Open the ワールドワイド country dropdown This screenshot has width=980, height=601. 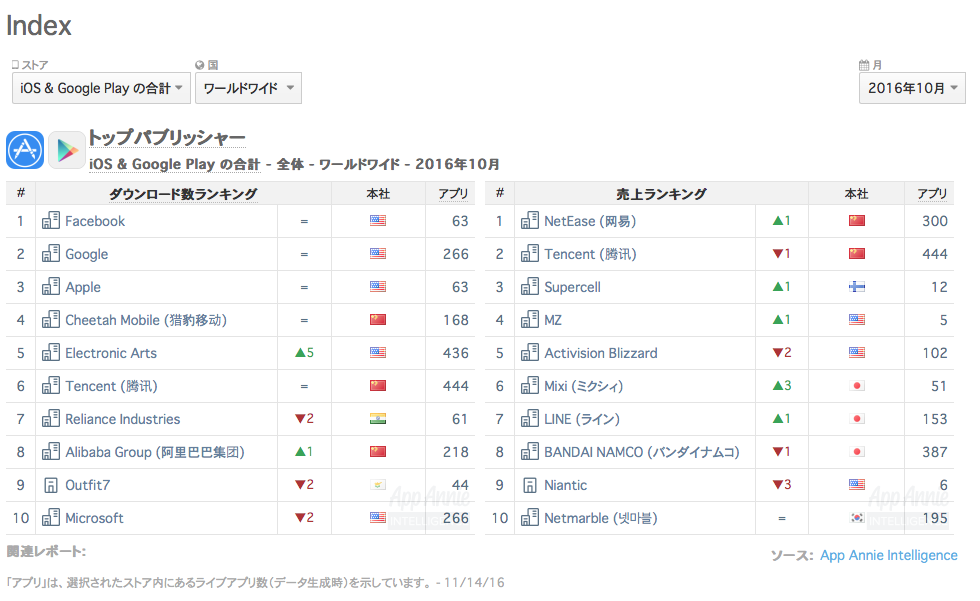[248, 88]
